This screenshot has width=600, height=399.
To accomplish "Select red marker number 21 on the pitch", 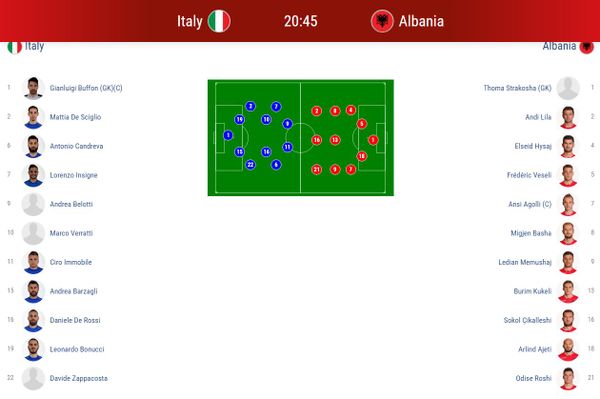I will (316, 169).
